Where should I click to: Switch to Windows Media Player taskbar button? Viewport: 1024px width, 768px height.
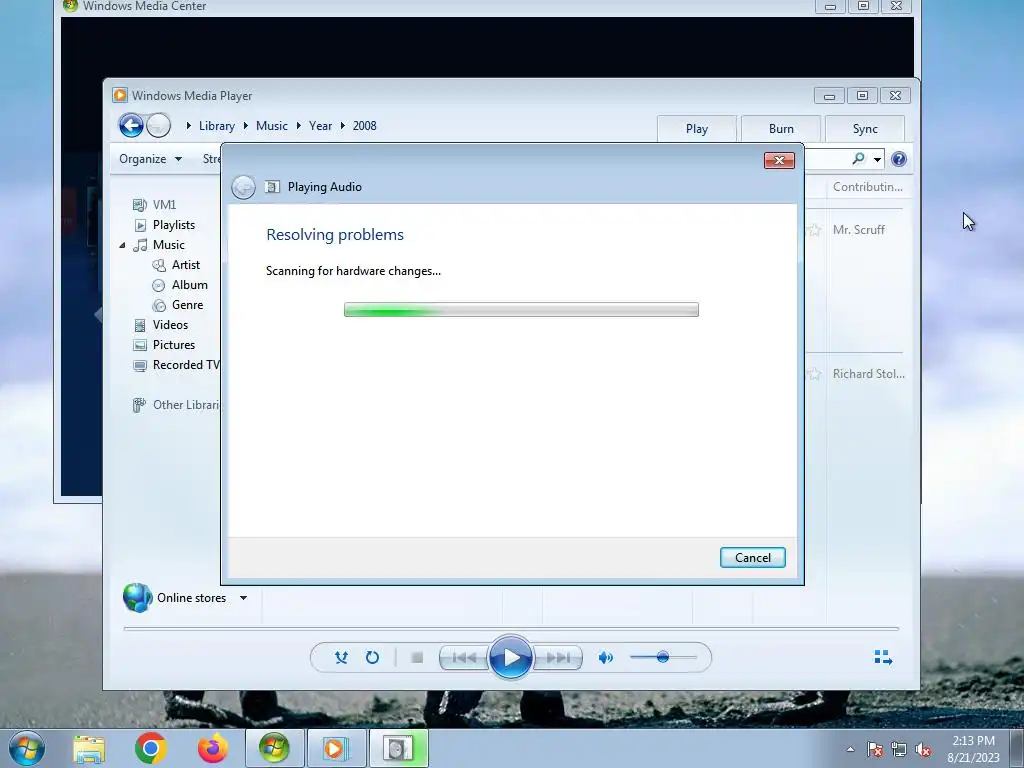pos(336,749)
